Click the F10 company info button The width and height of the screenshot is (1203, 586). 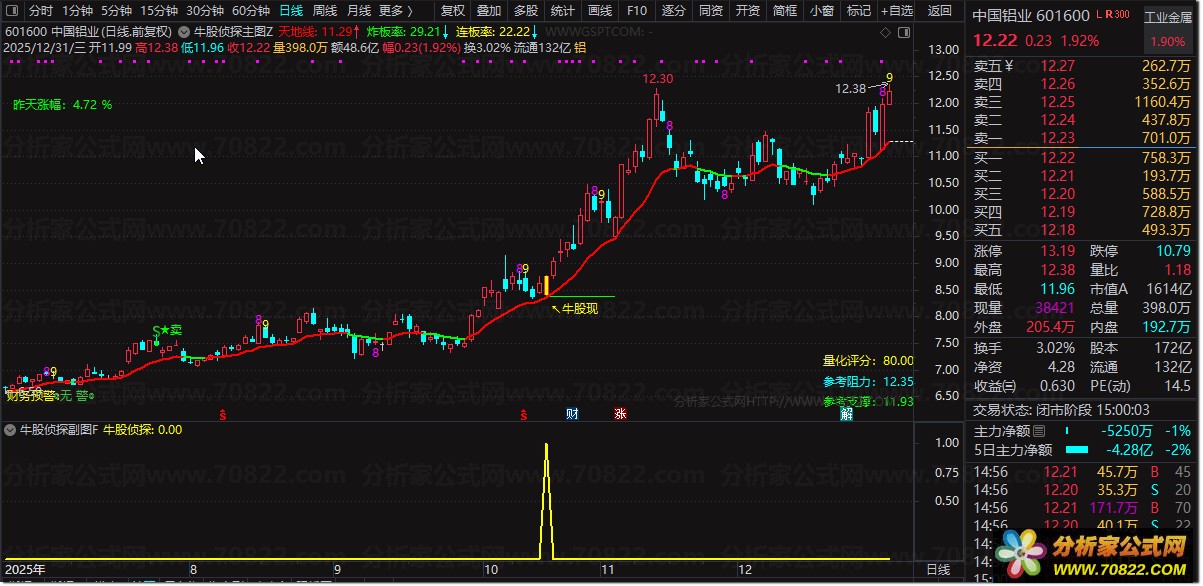pyautogui.click(x=637, y=11)
